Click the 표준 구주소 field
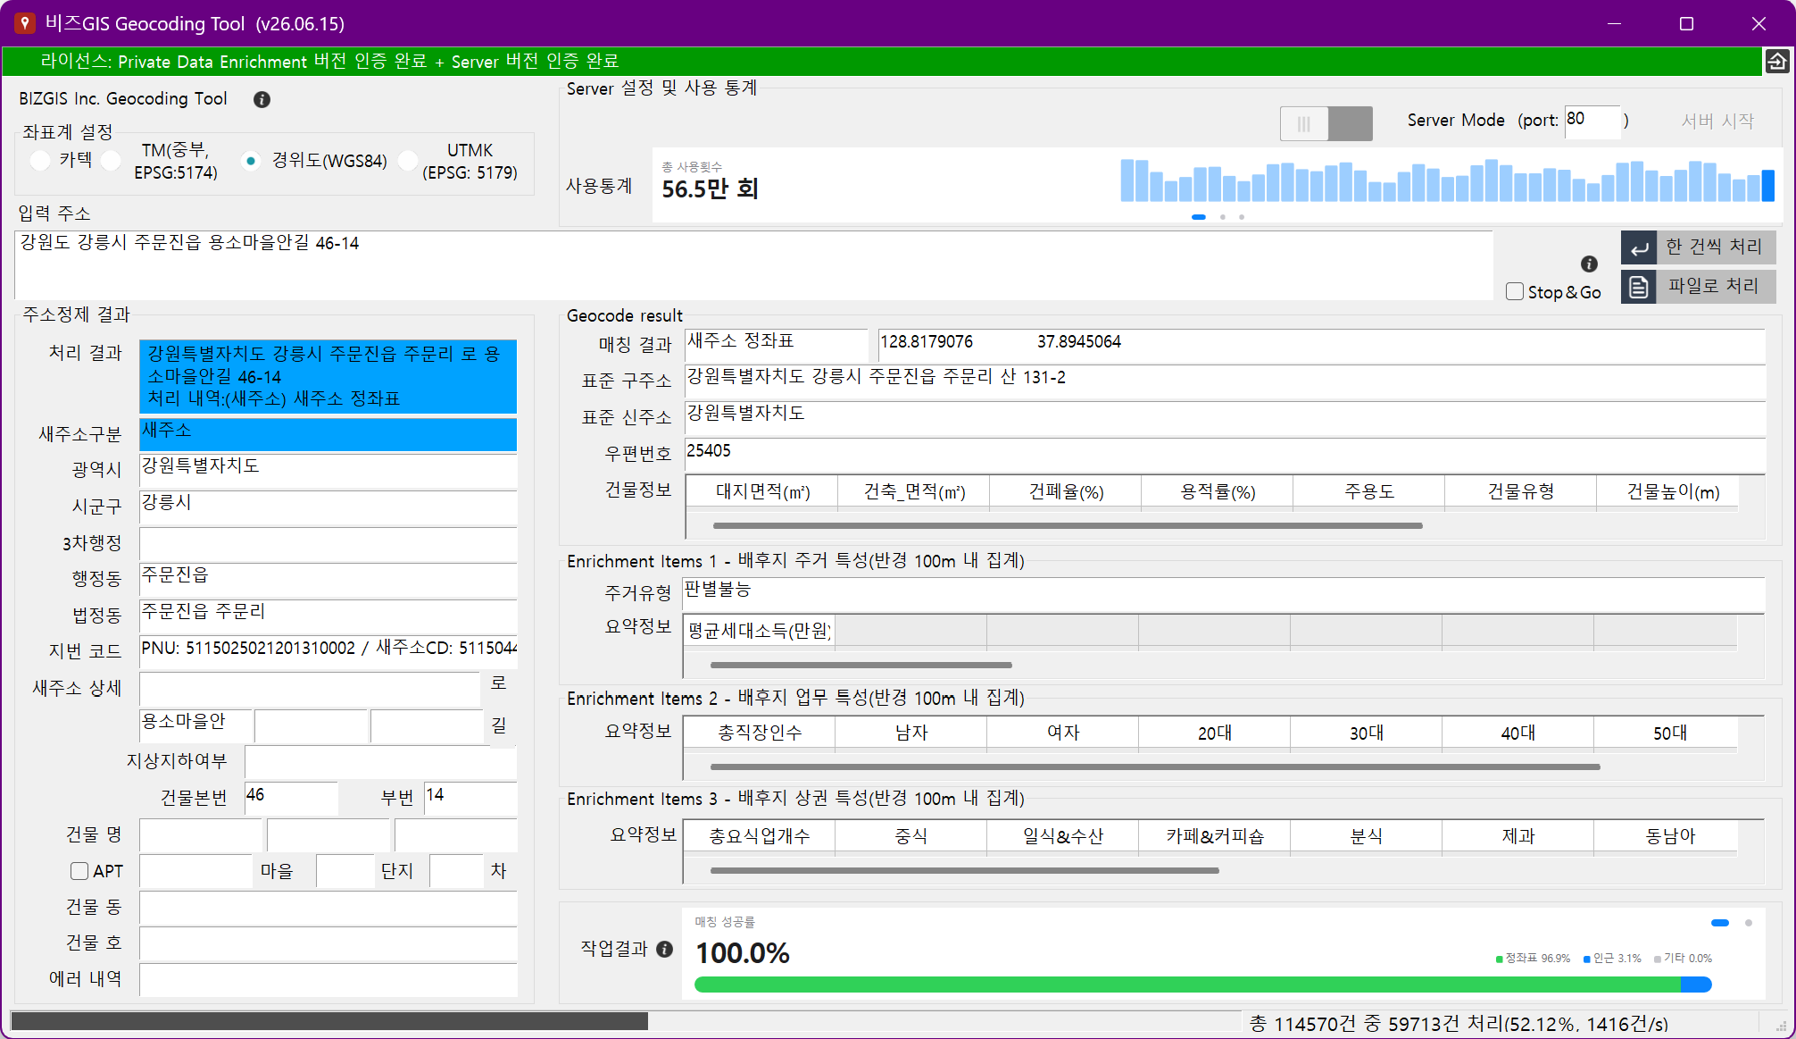The height and width of the screenshot is (1039, 1796). 1225,380
